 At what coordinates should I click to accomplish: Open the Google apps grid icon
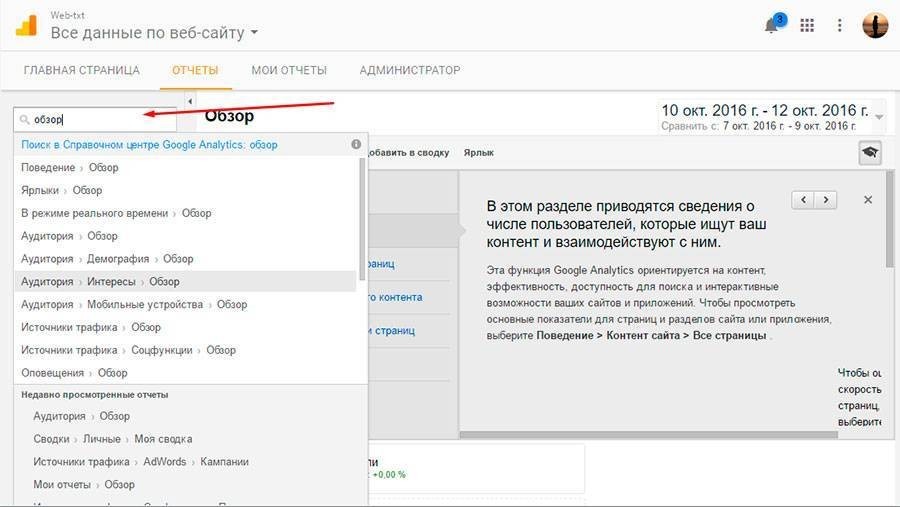pos(807,25)
